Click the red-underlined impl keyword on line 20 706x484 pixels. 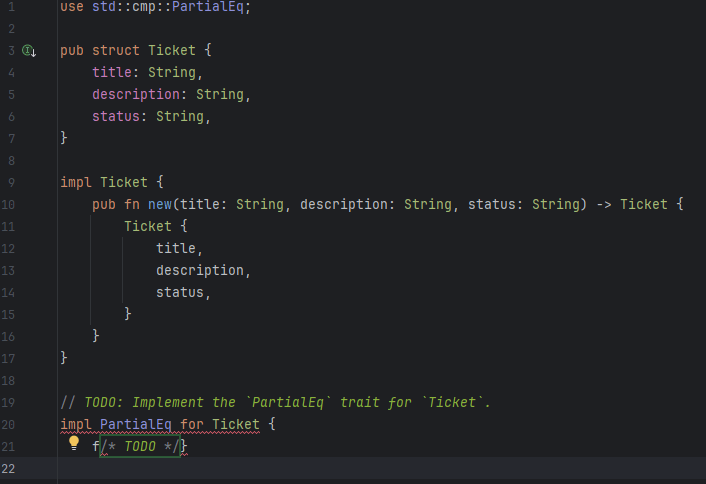[x=76, y=424]
